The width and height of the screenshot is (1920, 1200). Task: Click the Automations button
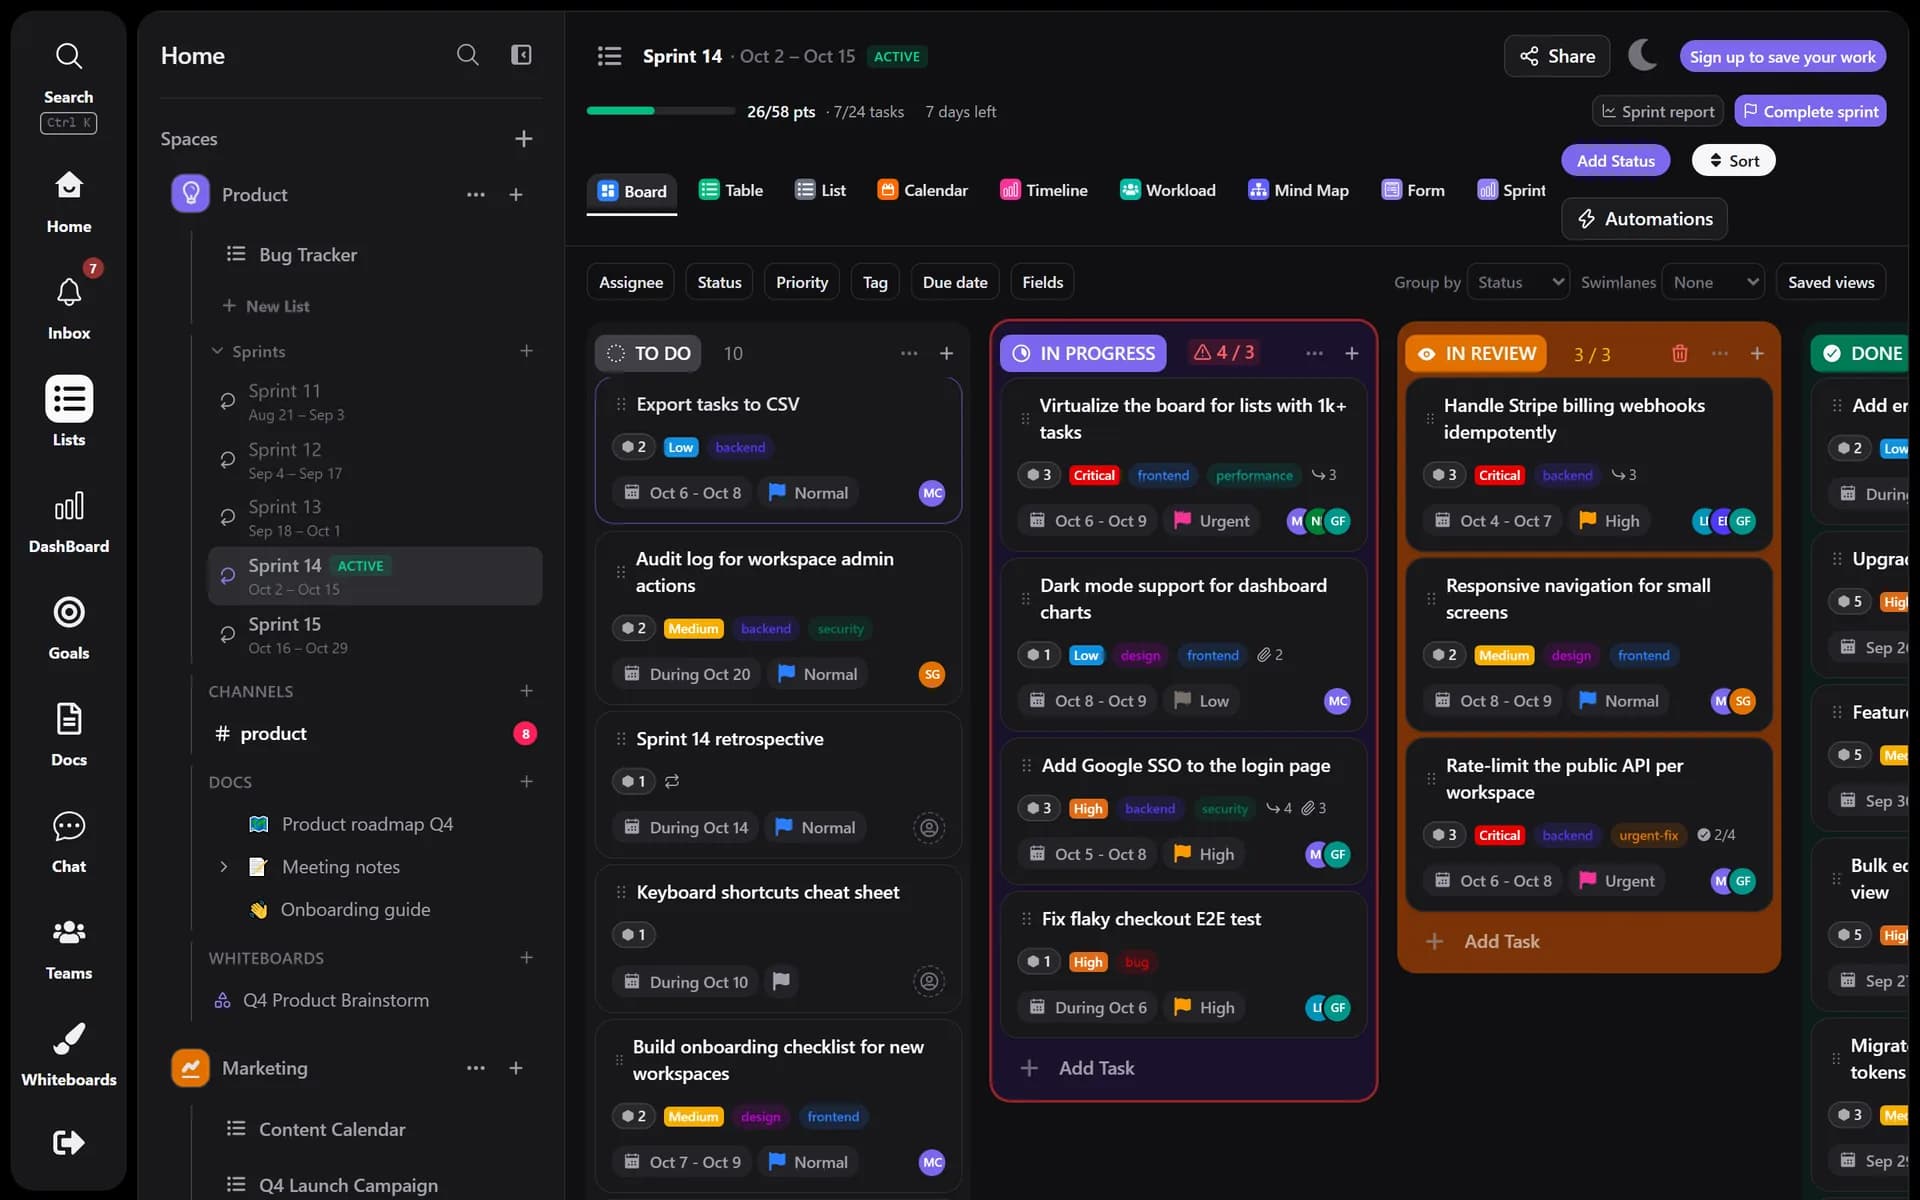1644,219
